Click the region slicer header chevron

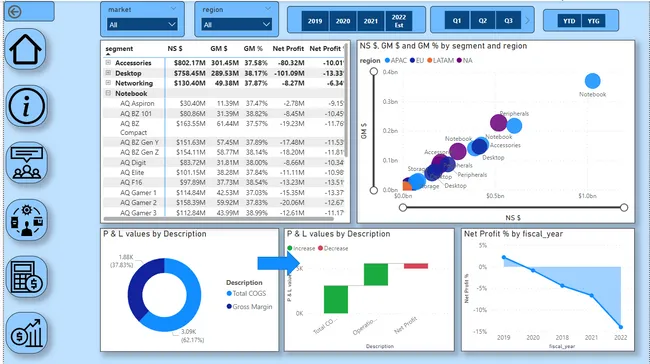coord(268,9)
